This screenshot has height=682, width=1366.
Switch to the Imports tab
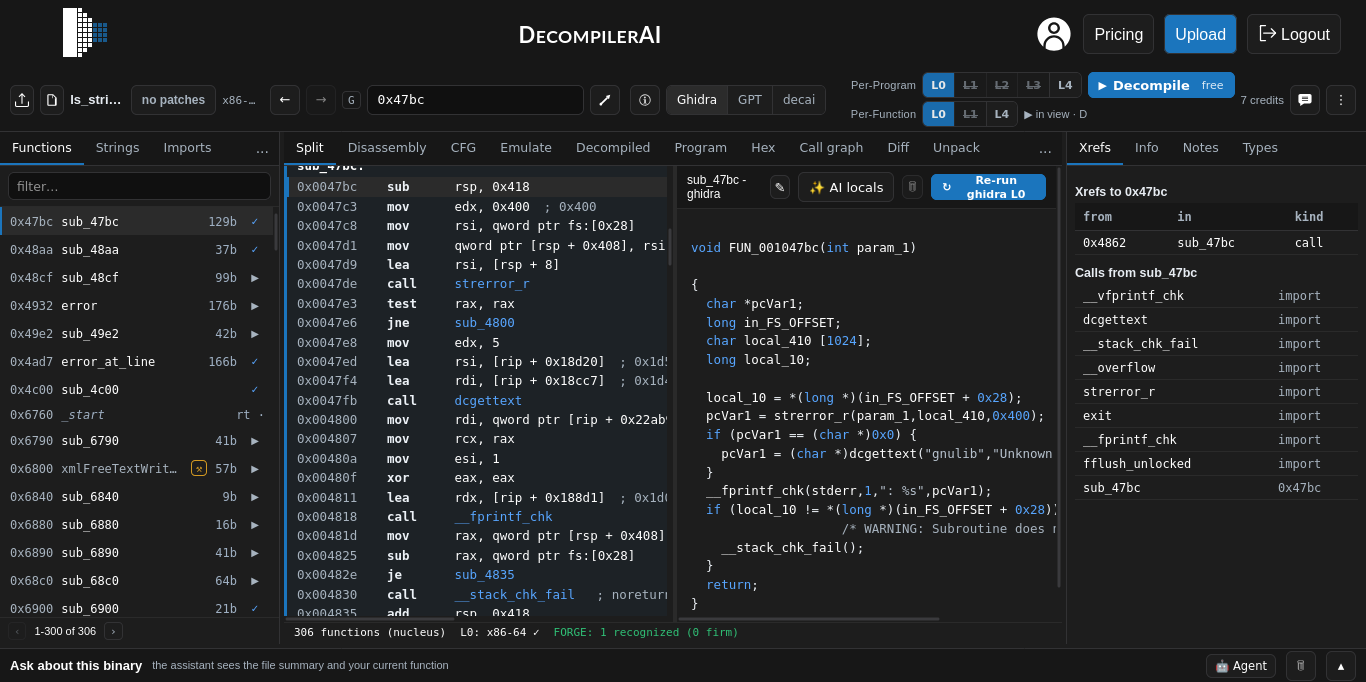[188, 148]
